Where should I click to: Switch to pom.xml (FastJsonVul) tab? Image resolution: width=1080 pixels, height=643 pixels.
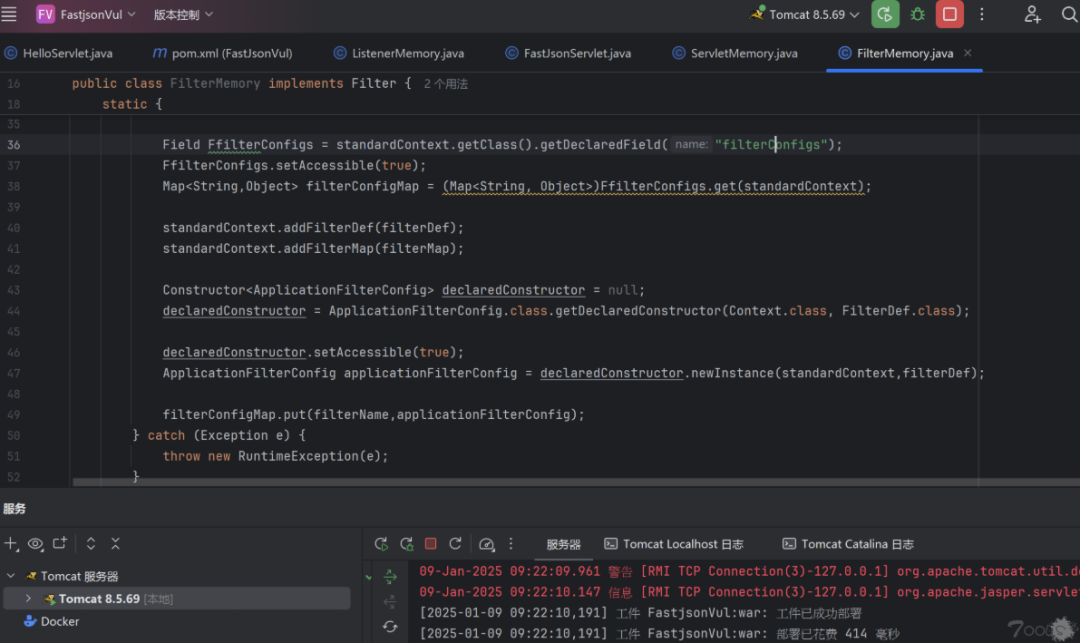pyautogui.click(x=222, y=53)
